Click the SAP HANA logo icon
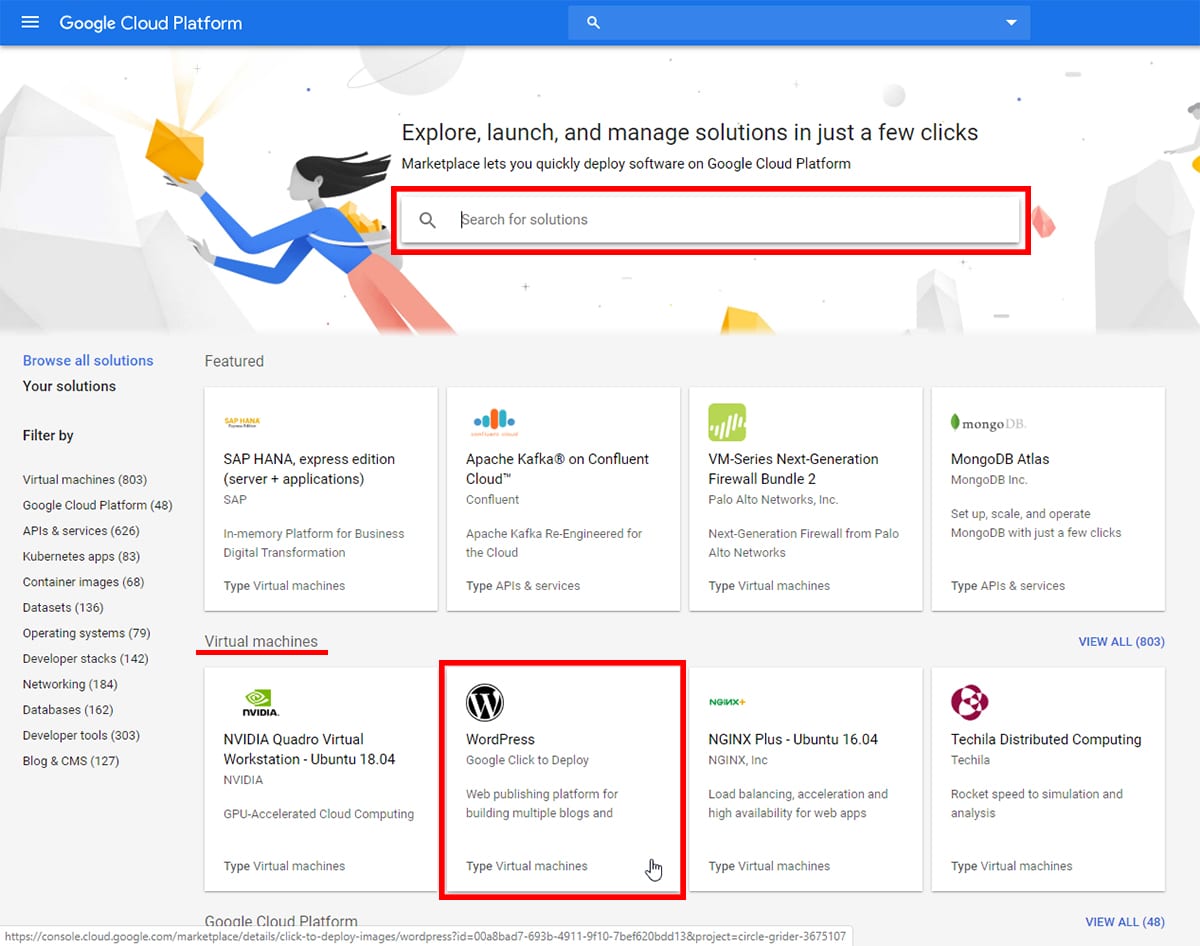The height and width of the screenshot is (946, 1200). (x=242, y=422)
